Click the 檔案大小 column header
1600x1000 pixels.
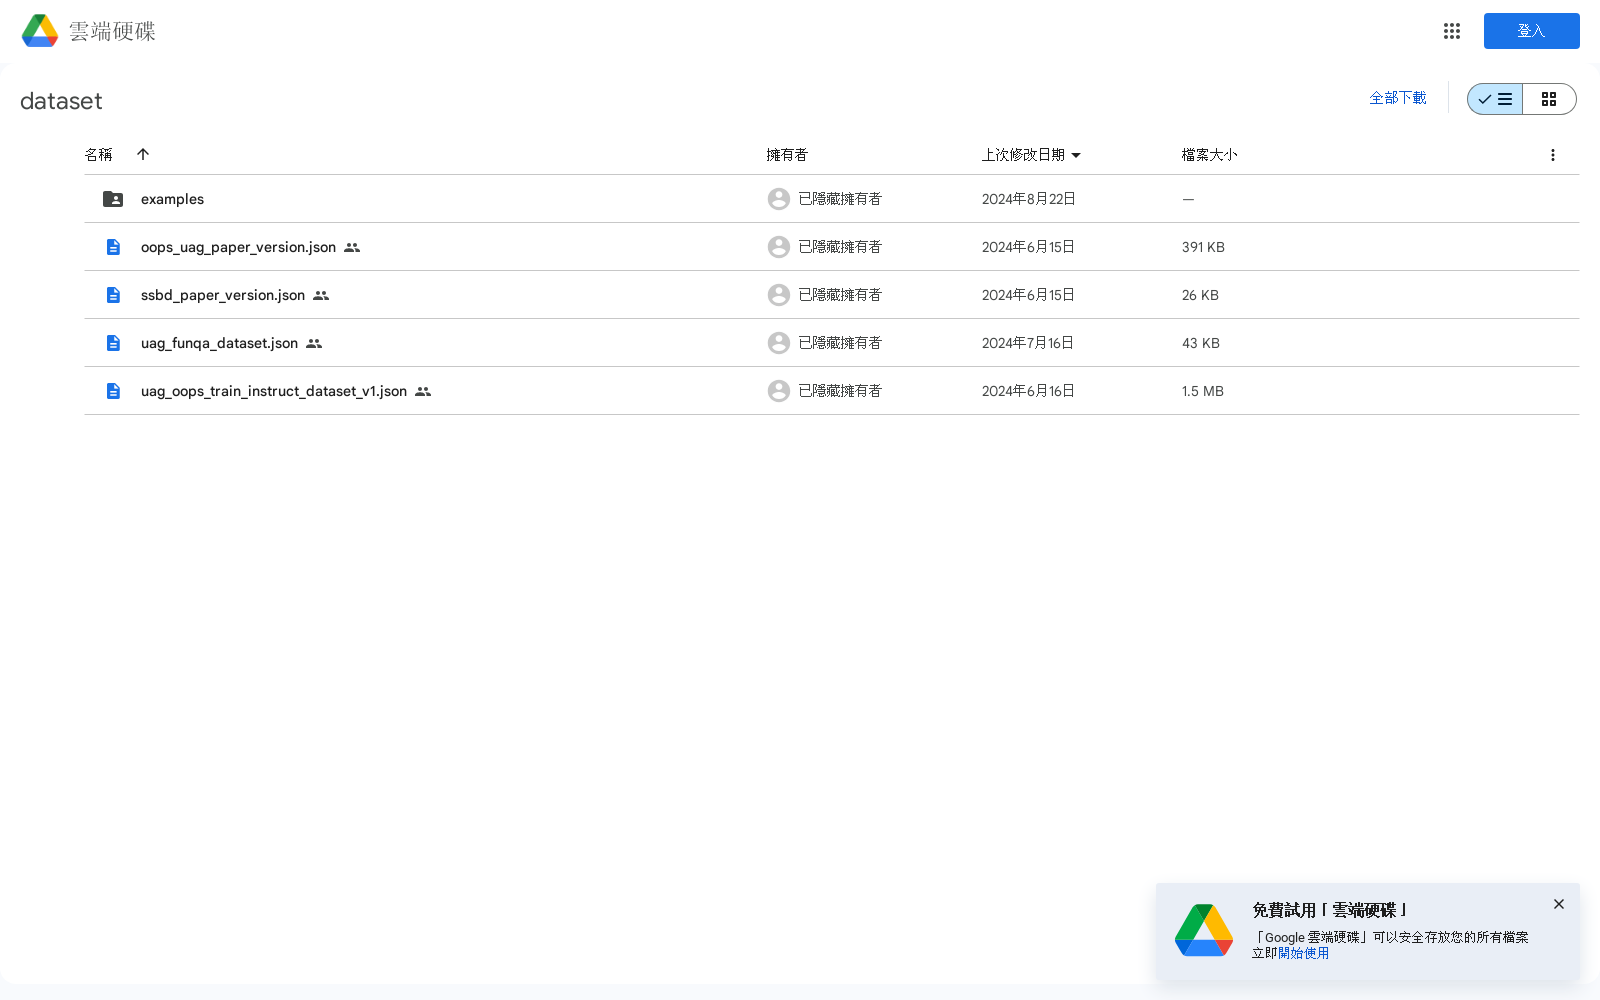tap(1209, 155)
